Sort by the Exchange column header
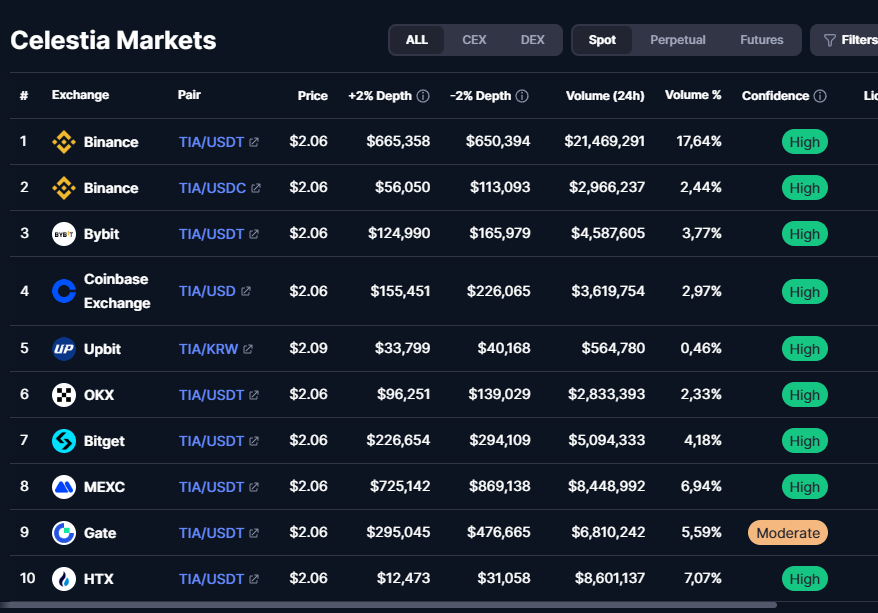 (80, 95)
